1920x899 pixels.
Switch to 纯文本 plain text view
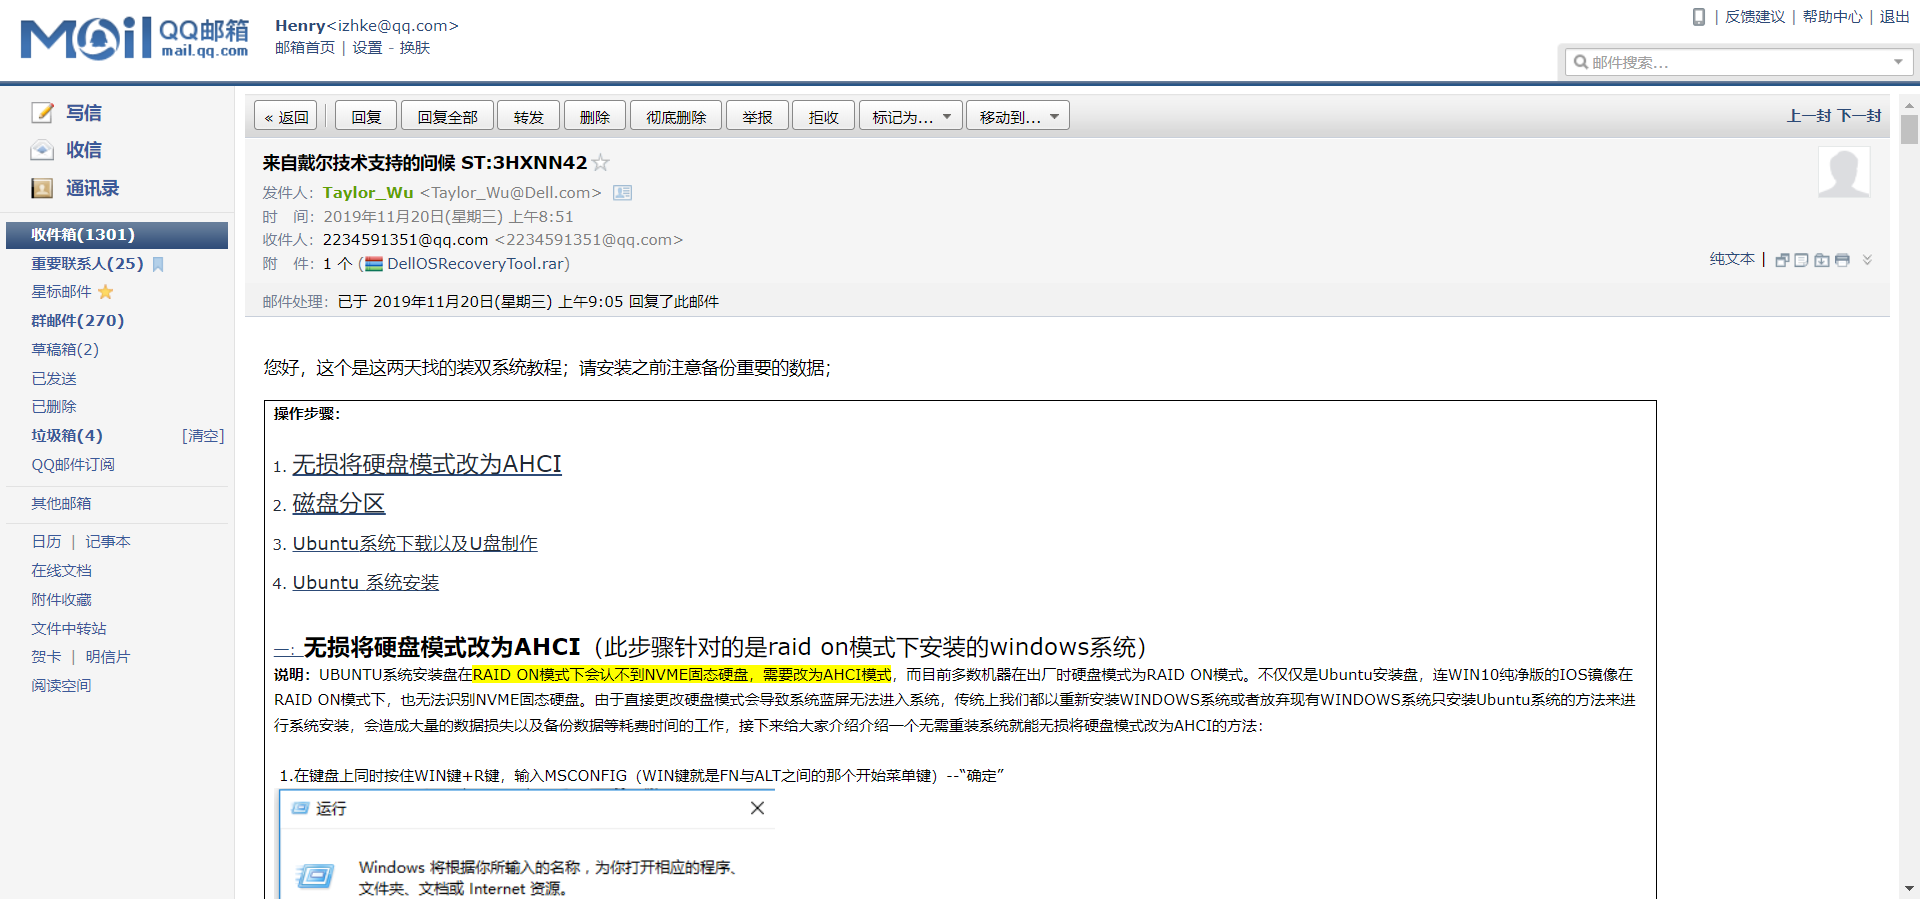[x=1732, y=259]
